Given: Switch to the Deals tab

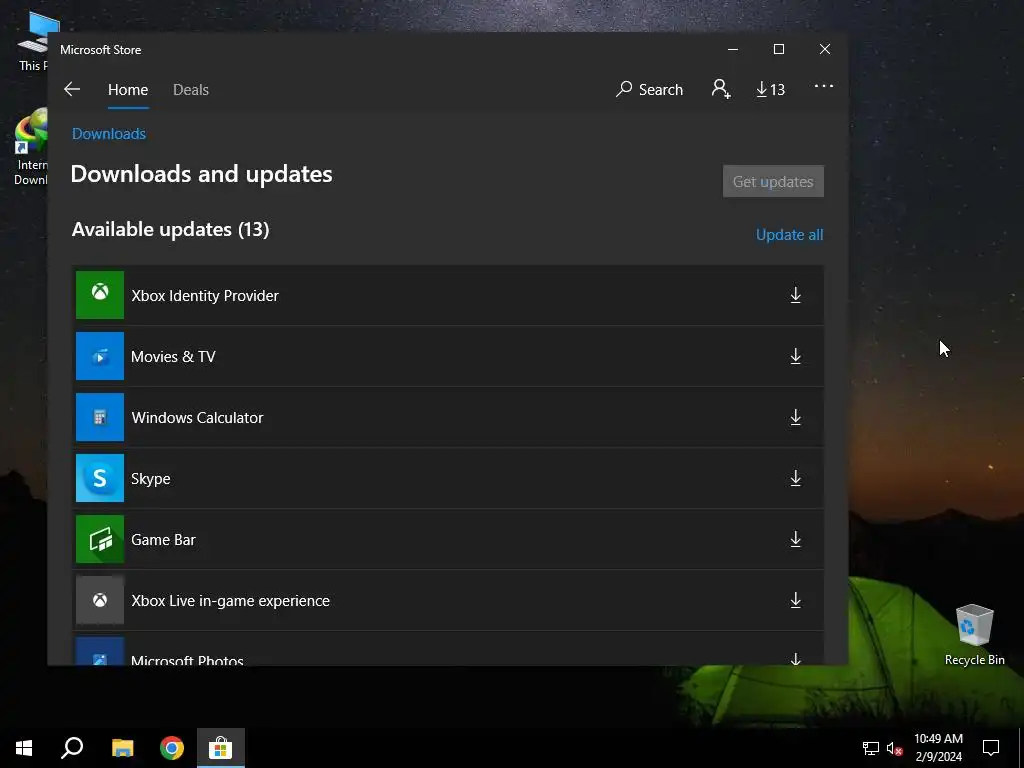Looking at the screenshot, I should click(x=191, y=89).
